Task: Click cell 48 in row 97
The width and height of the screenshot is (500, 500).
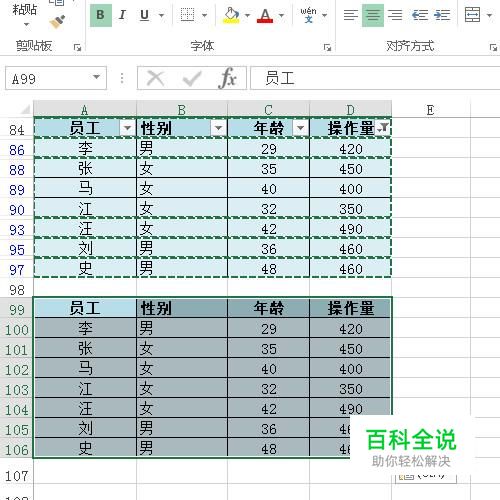Action: click(269, 268)
